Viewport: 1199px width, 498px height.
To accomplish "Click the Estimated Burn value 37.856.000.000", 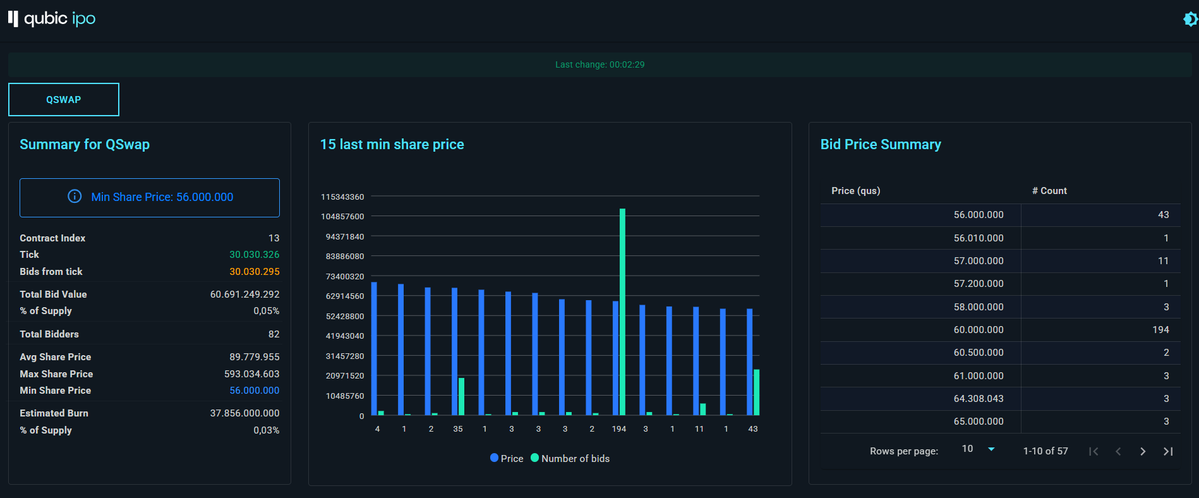I will 245,414.
